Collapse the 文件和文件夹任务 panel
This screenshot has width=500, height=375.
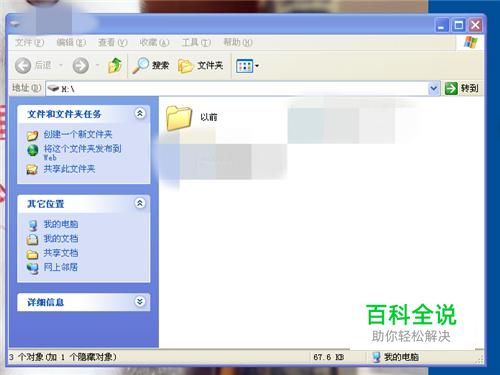point(140,114)
